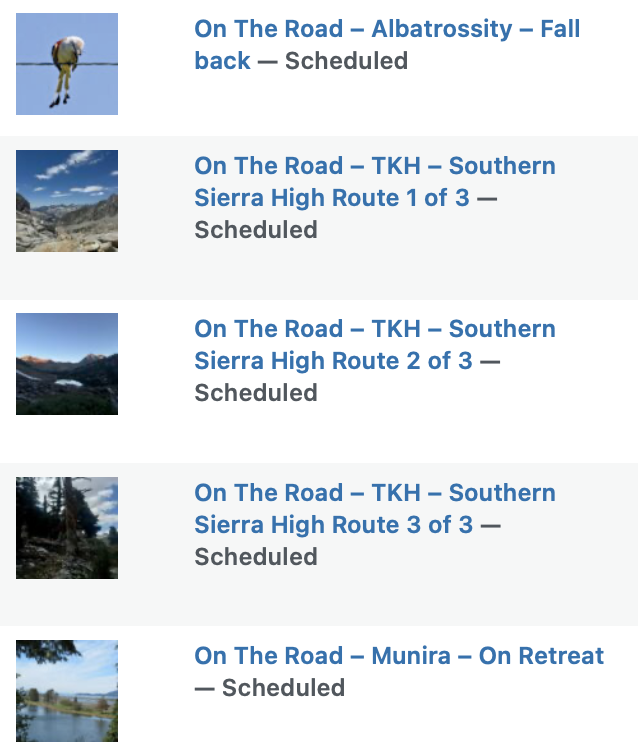Open the Munira – On Retreat post link
638x754 pixels.
[399, 656]
